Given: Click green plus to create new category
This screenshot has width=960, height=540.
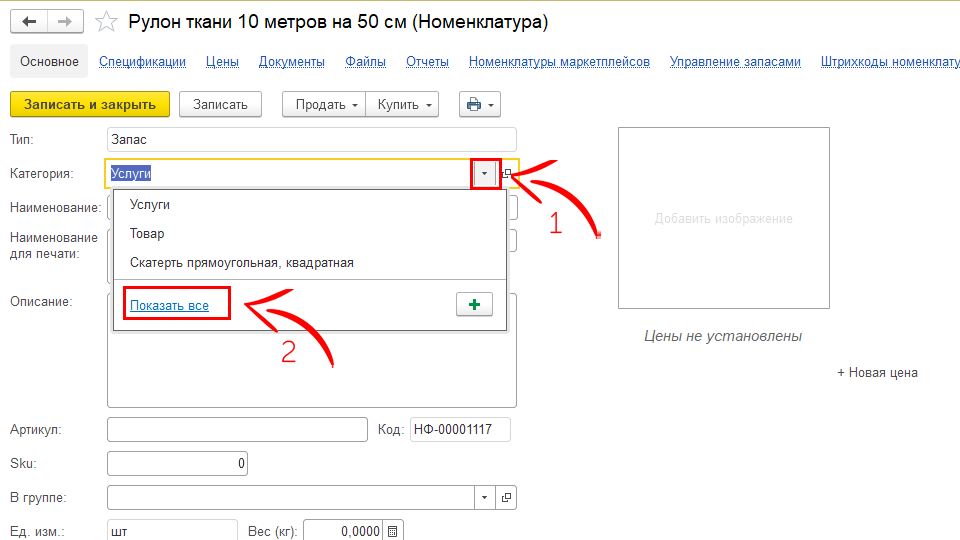Looking at the screenshot, I should [x=474, y=305].
